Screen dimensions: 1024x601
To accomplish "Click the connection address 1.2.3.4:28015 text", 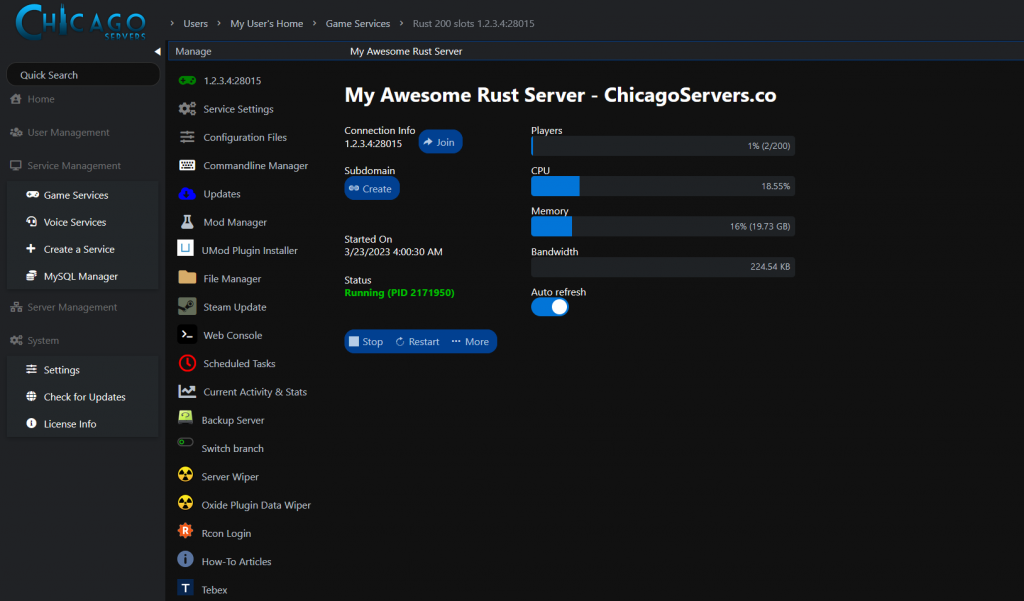I will point(373,144).
